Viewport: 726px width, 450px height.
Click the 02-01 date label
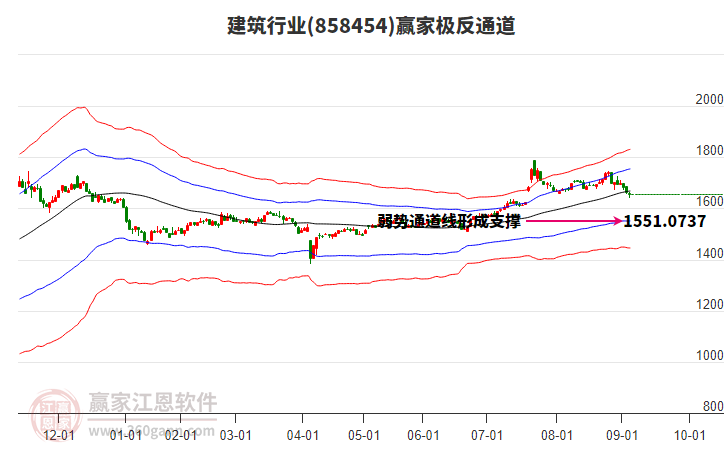[x=181, y=435]
